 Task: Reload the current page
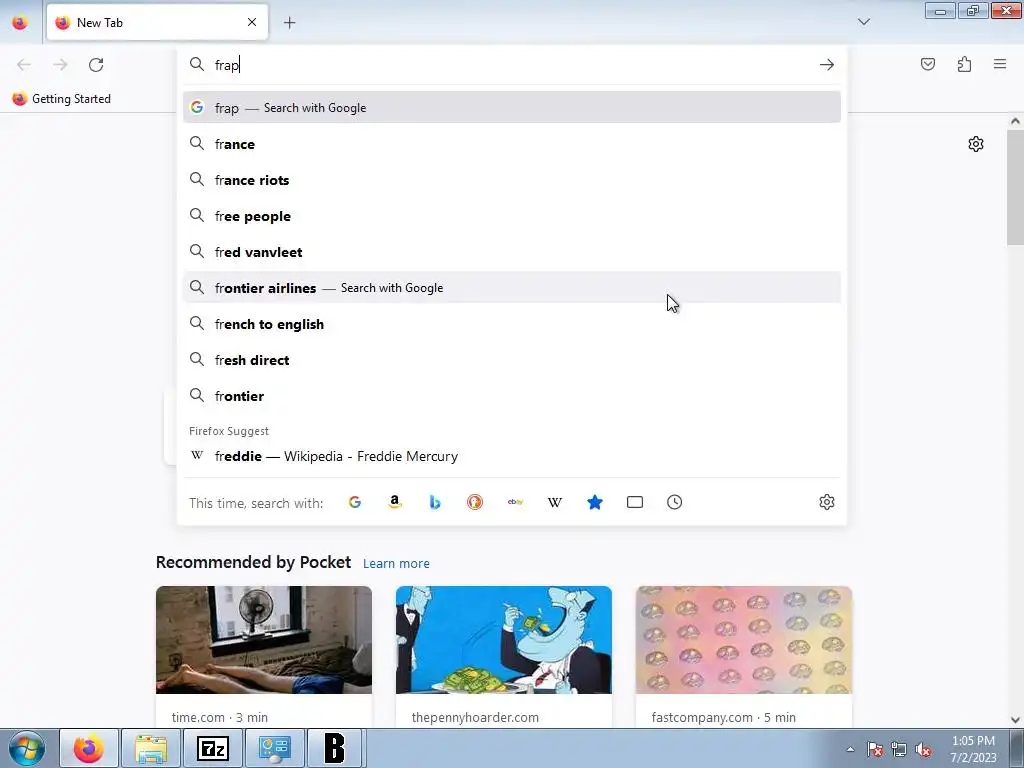pos(96,65)
